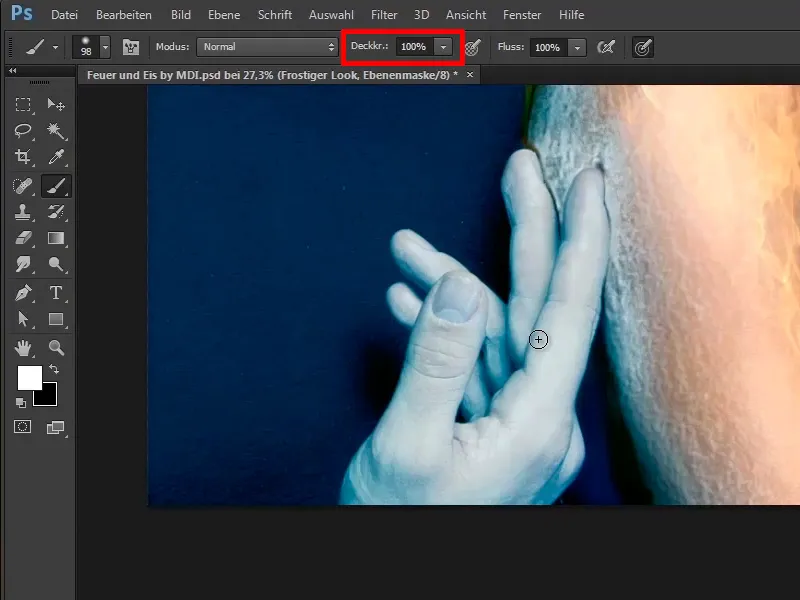Select the Zoom tool

56,348
